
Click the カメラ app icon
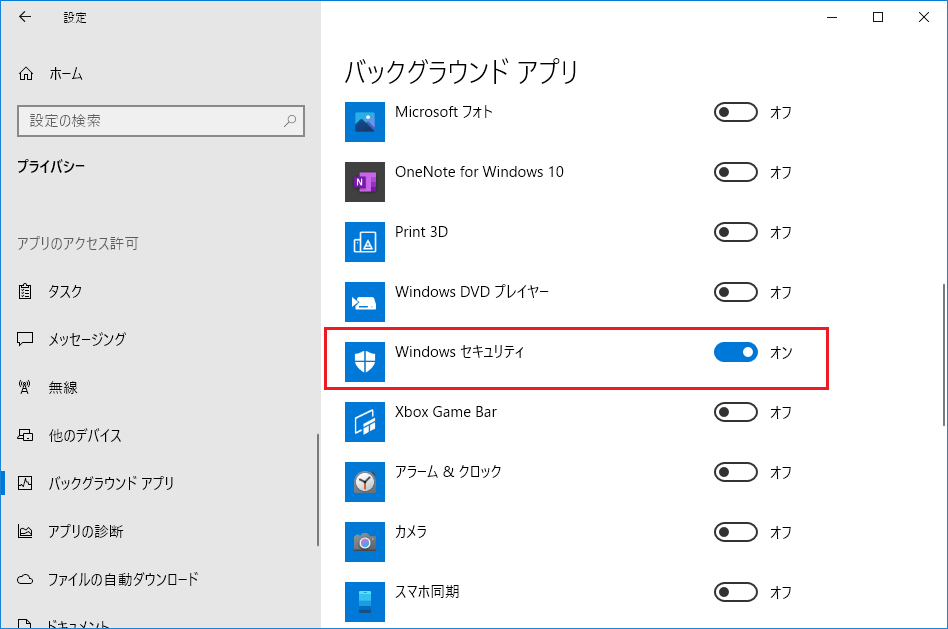(x=365, y=541)
